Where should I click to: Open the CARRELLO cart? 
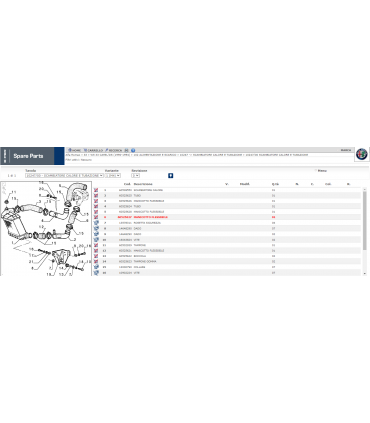93,150
